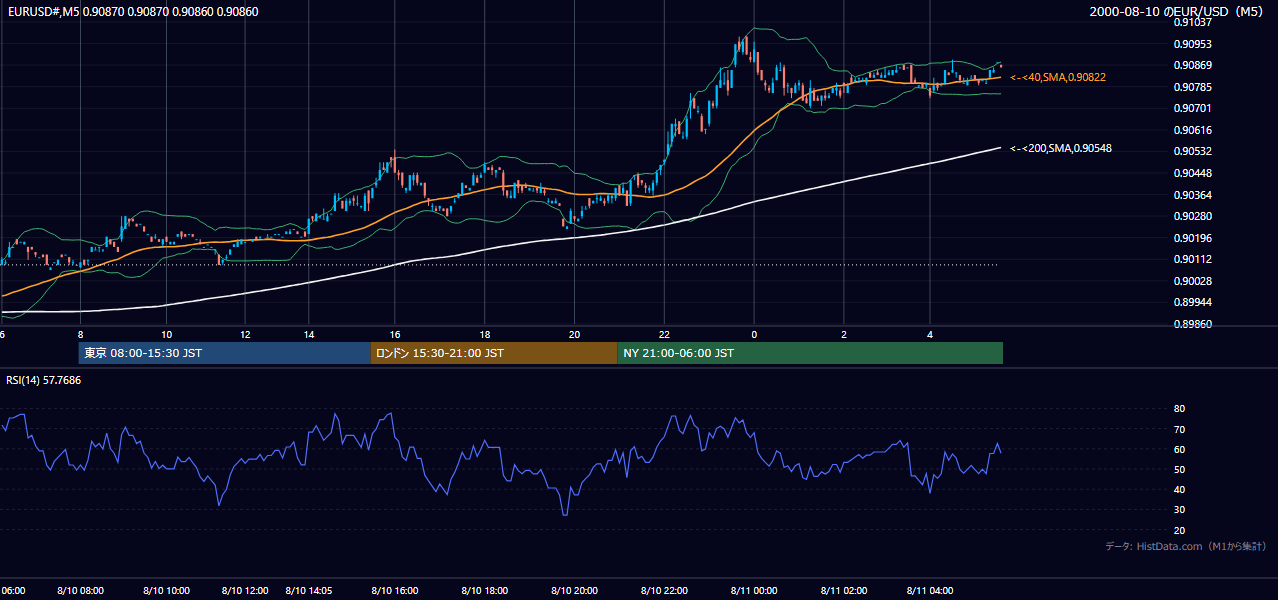Click the hour 22 label under price chart
The height and width of the screenshot is (600, 1278).
pos(665,334)
